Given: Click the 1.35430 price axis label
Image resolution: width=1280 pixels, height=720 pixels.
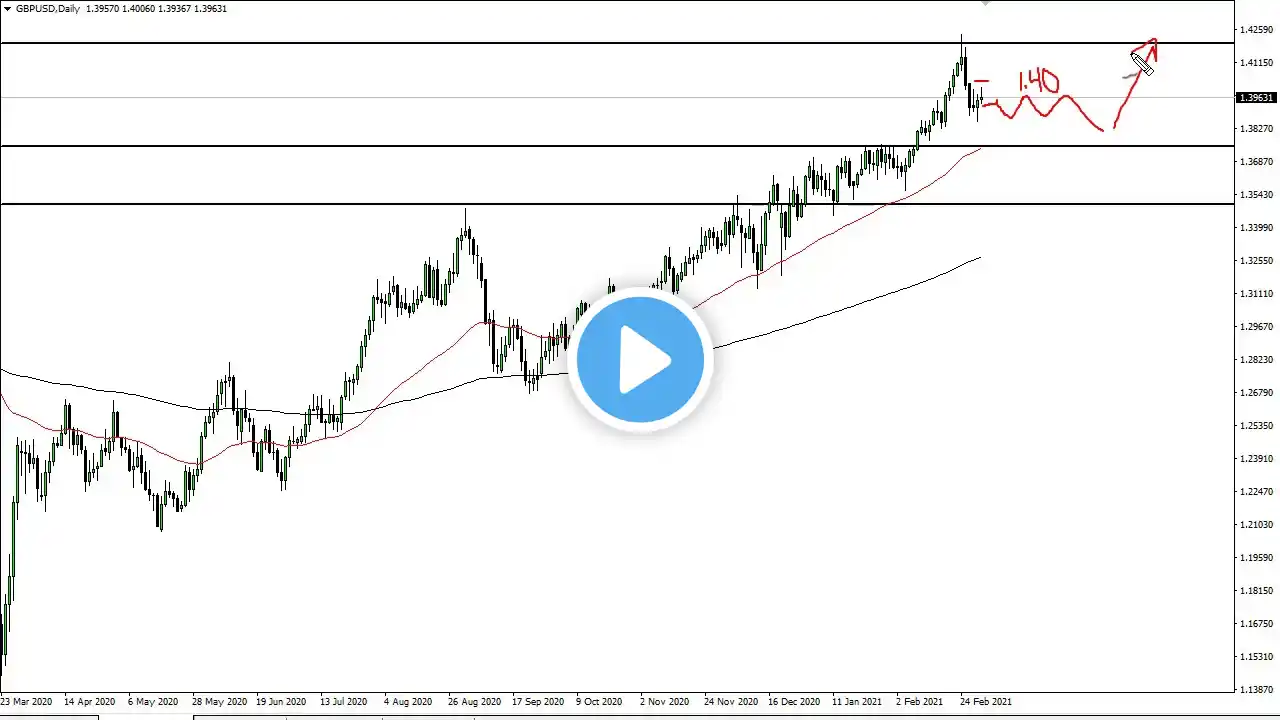Looking at the screenshot, I should (1257, 195).
